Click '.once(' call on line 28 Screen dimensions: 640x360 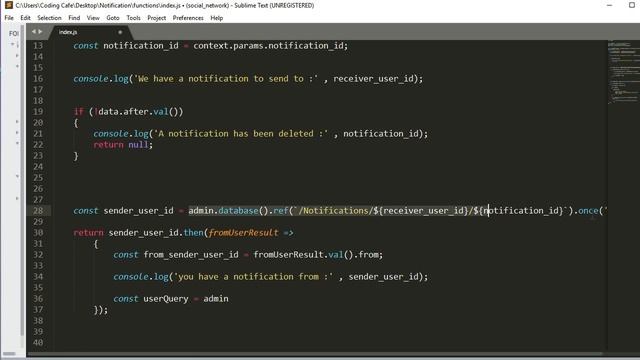pyautogui.click(x=588, y=211)
